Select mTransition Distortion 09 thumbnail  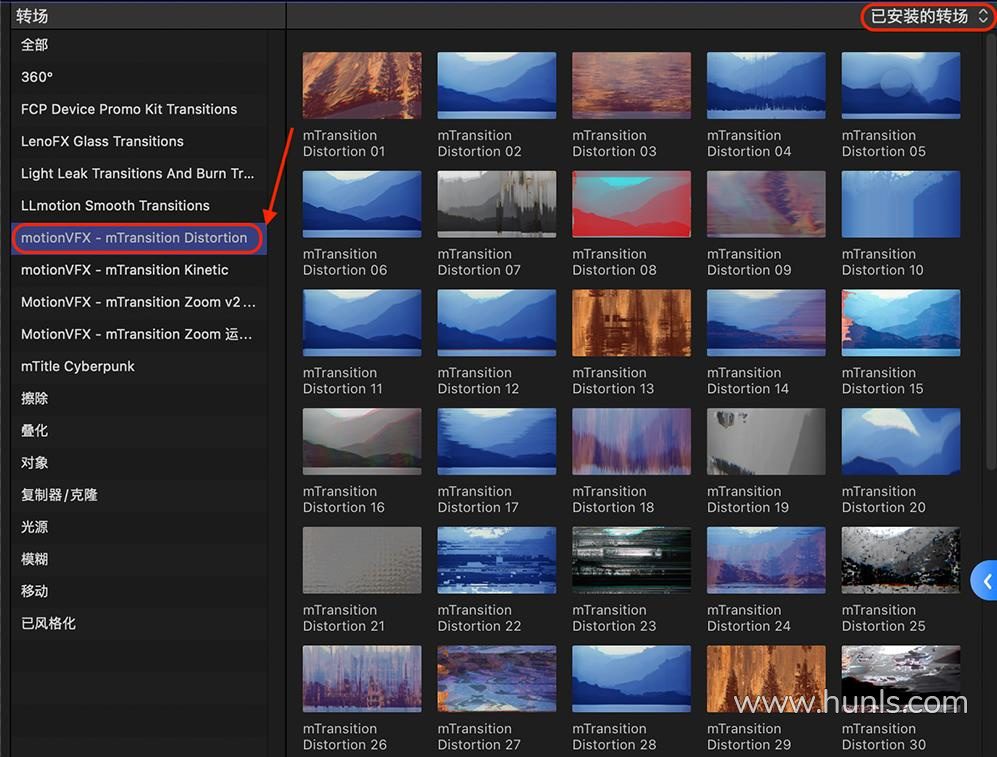(766, 204)
